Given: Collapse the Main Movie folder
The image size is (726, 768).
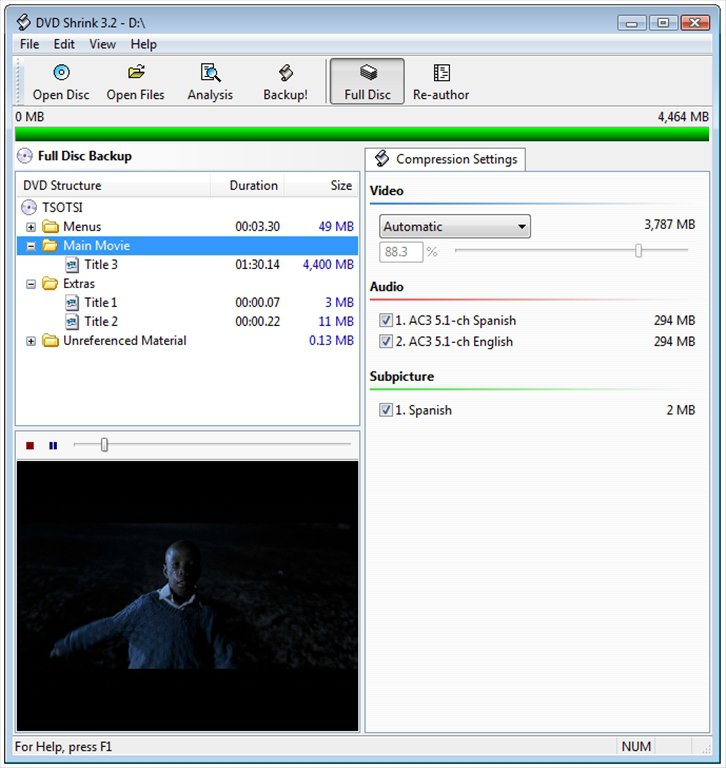Looking at the screenshot, I should [31, 246].
